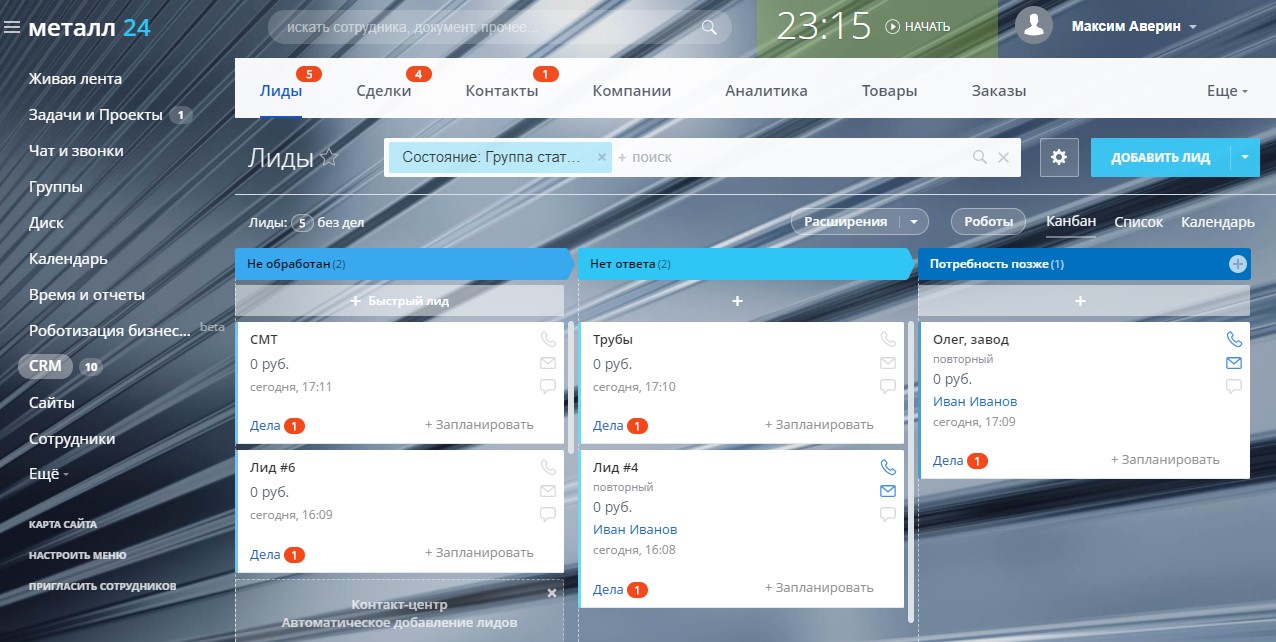
Task: Clear the leads filter with X icon
Action: [x=1004, y=157]
